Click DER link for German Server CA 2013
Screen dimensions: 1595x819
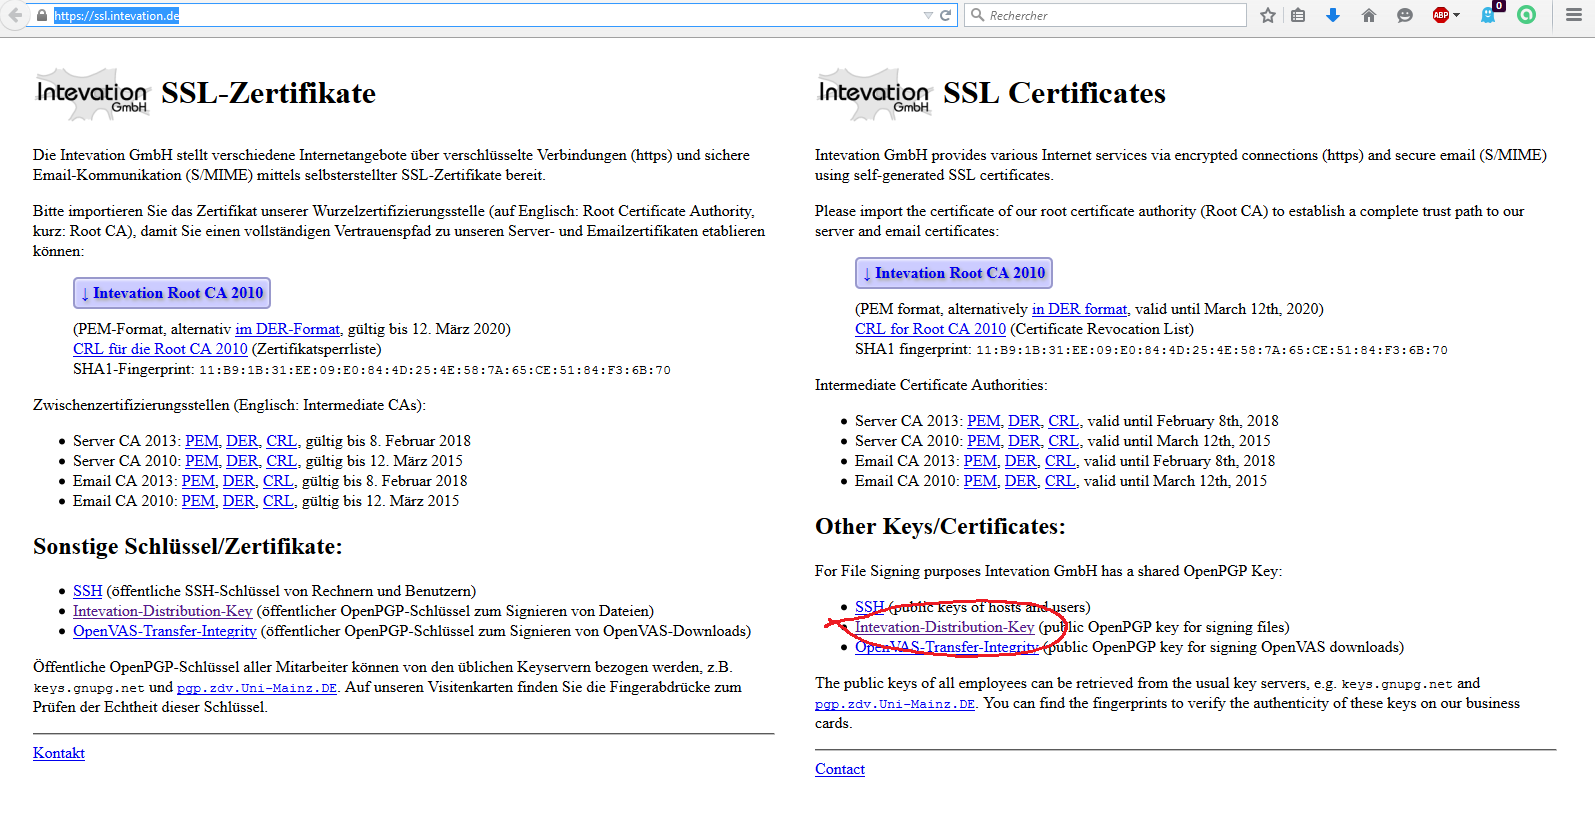click(242, 441)
